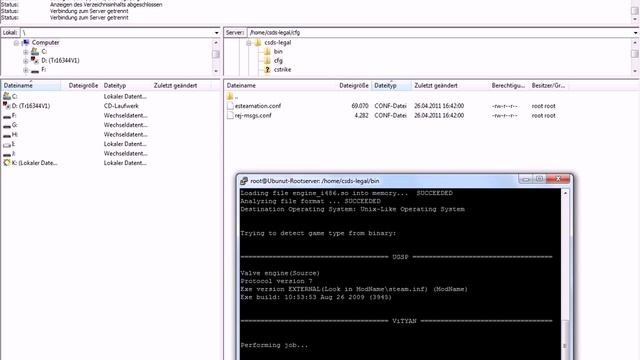Expand the C: drive tree node
The height and width of the screenshot is (360, 640).
[x=26, y=52]
